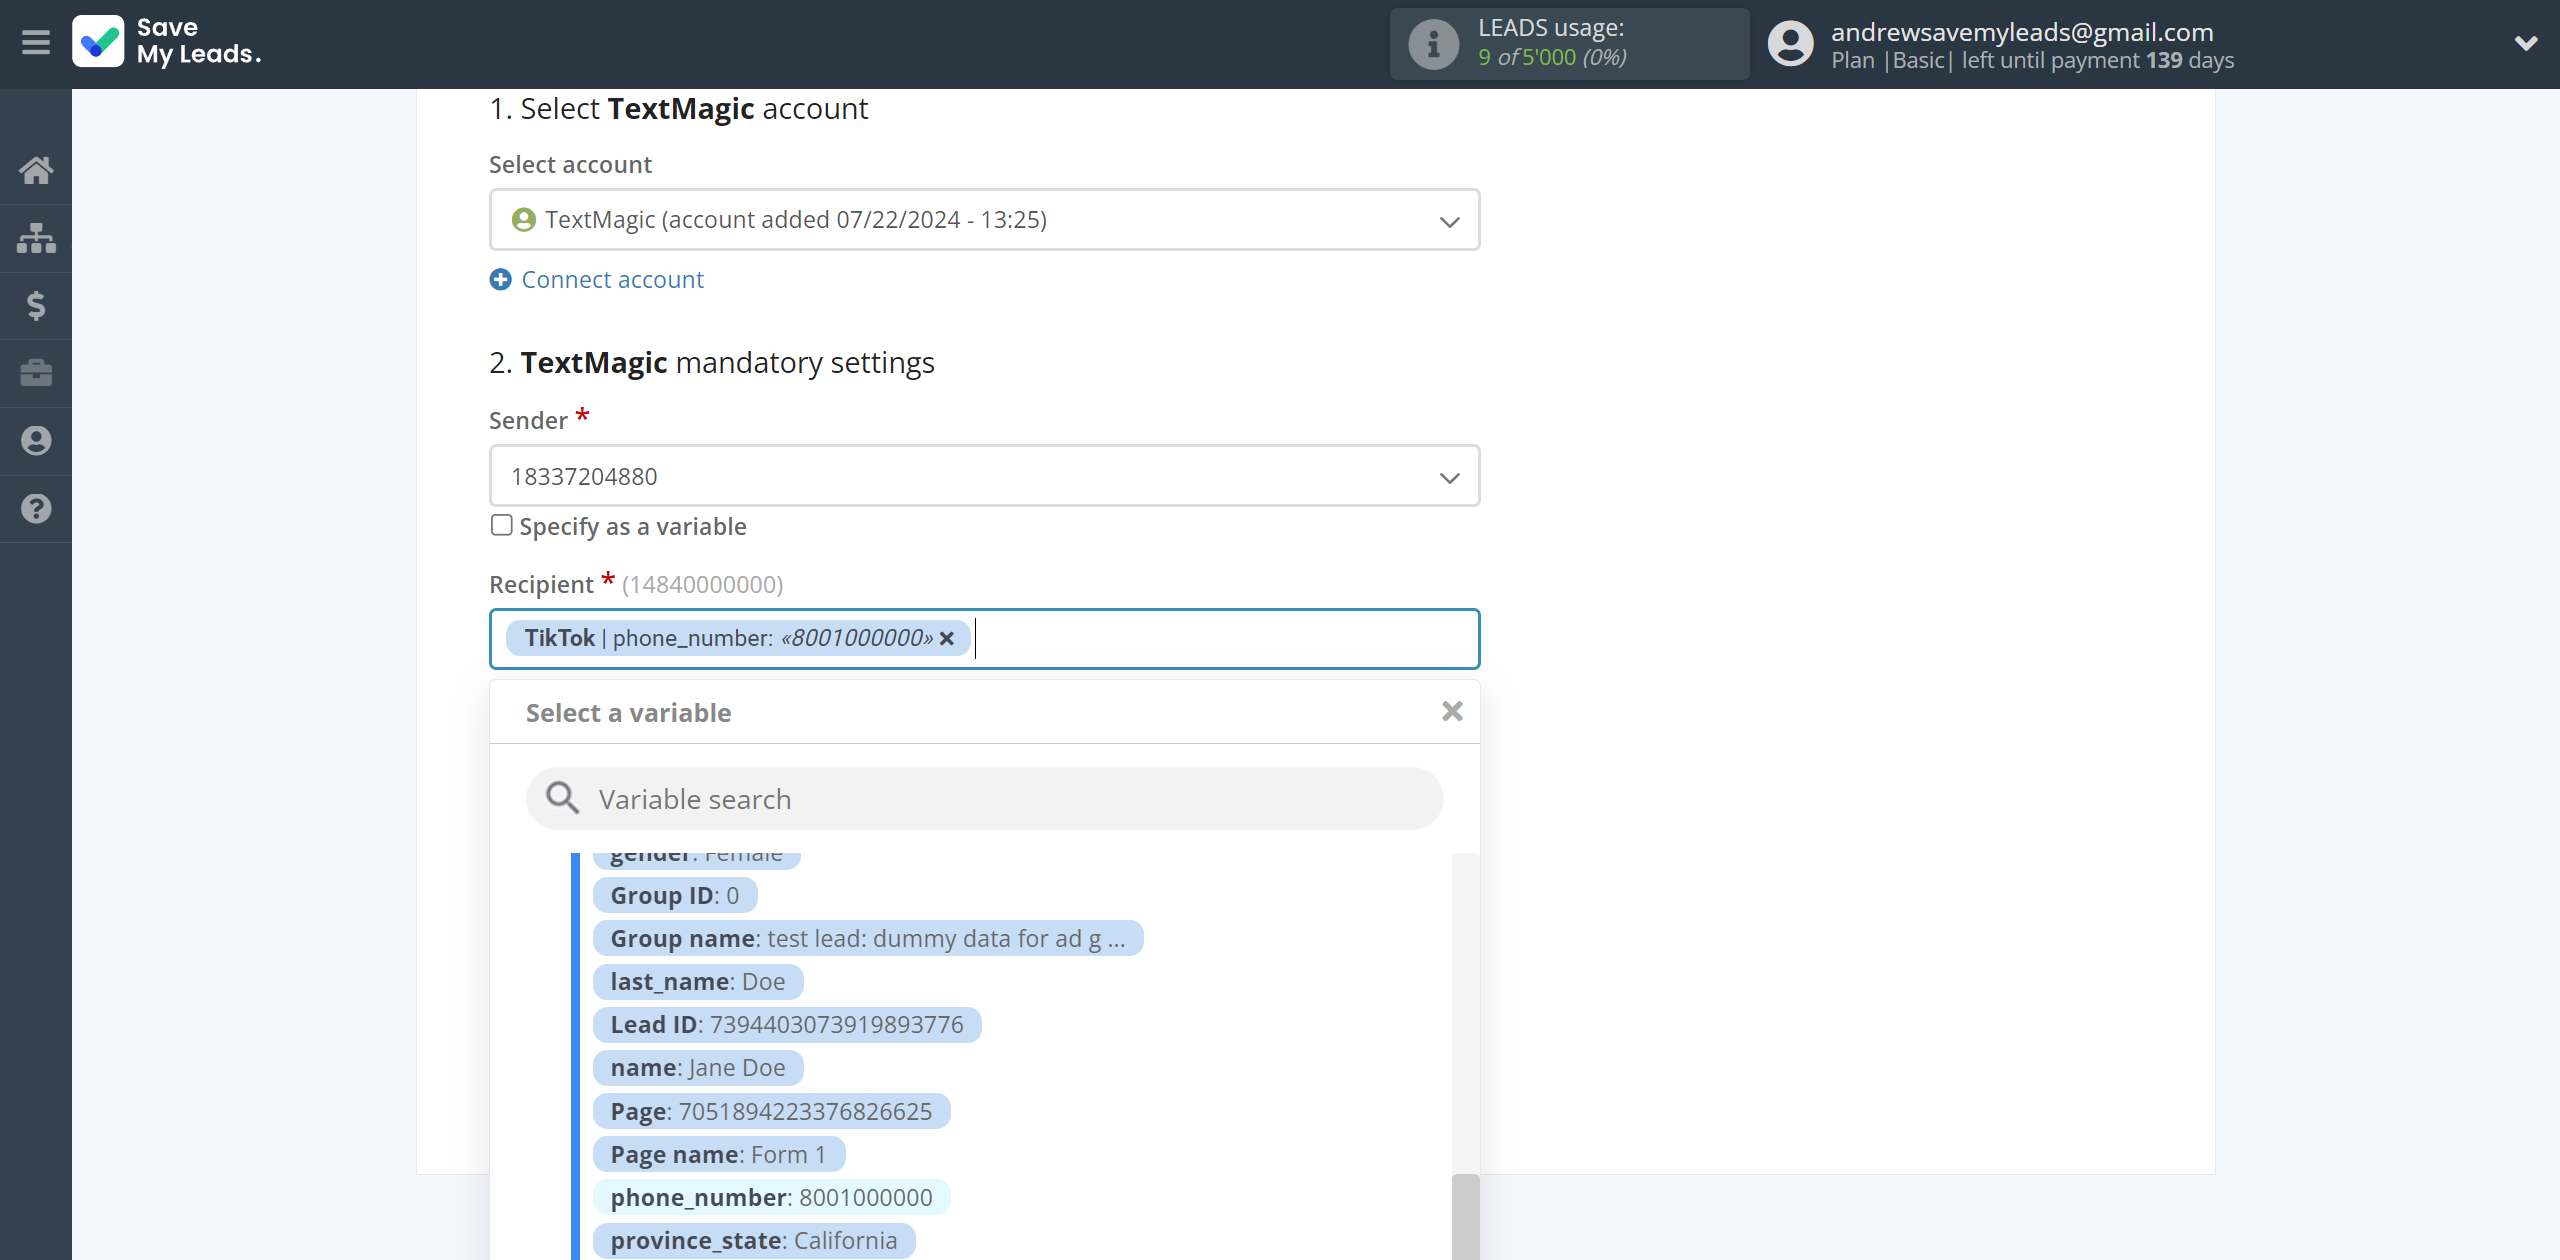Viewport: 2560px width, 1260px height.
Task: Click the user/profile icon in sidebar
Action: click(36, 439)
